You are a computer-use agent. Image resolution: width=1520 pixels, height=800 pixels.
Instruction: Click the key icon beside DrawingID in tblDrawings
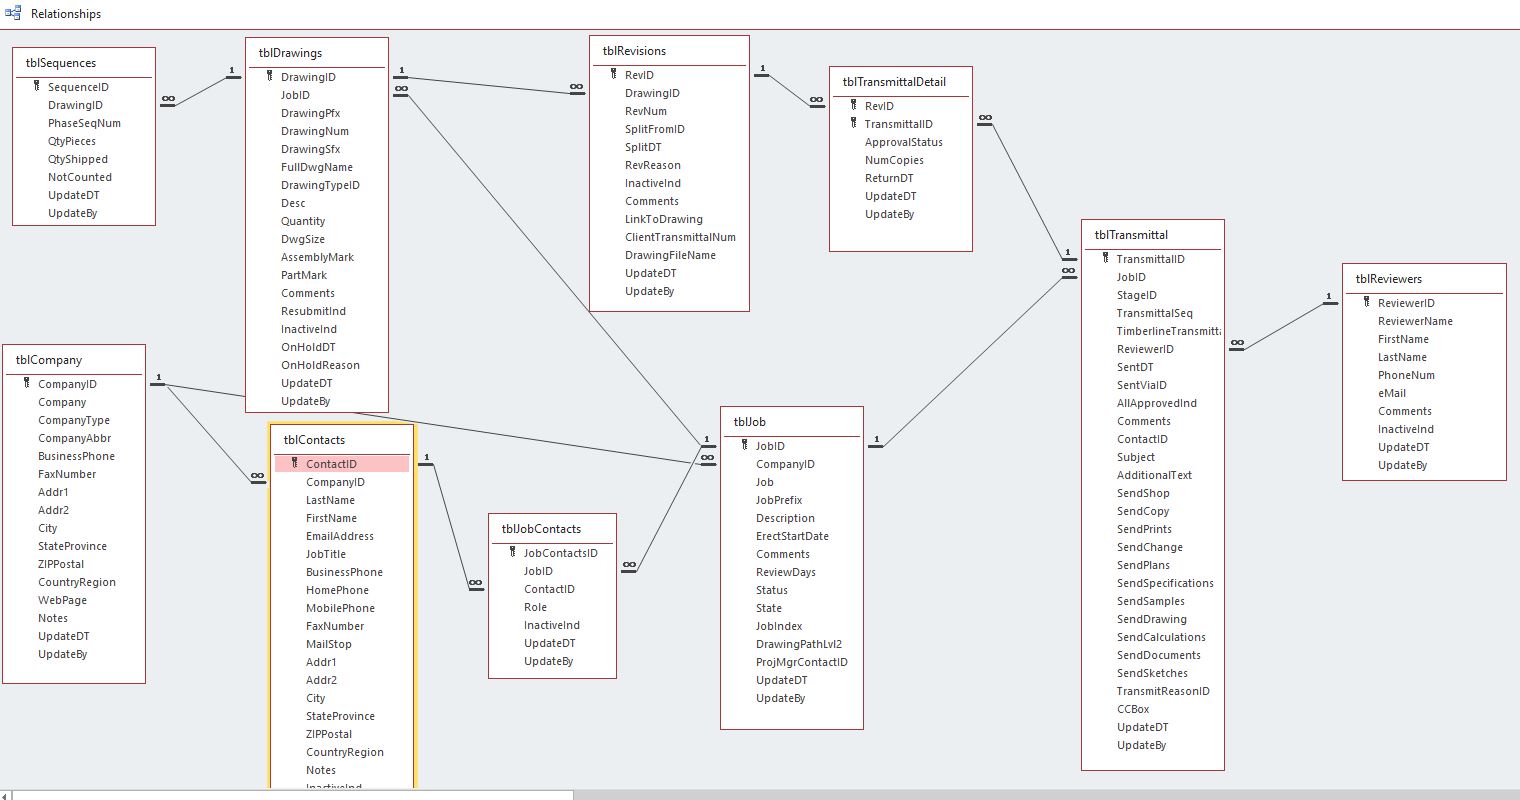click(269, 77)
